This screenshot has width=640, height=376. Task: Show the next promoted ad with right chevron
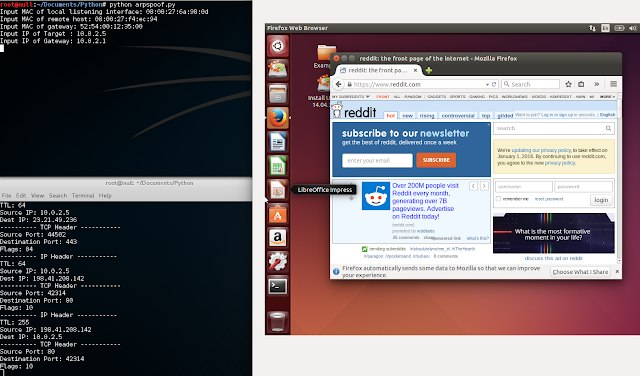(484, 186)
